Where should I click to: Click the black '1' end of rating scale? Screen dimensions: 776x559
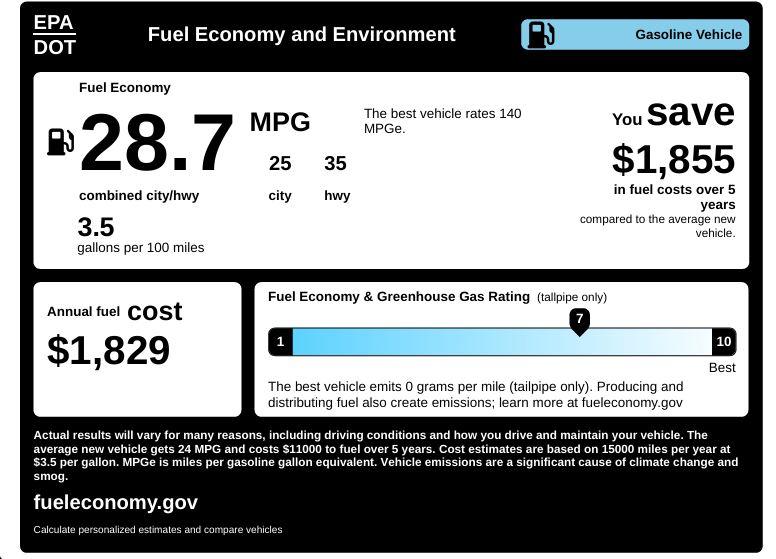pos(281,342)
